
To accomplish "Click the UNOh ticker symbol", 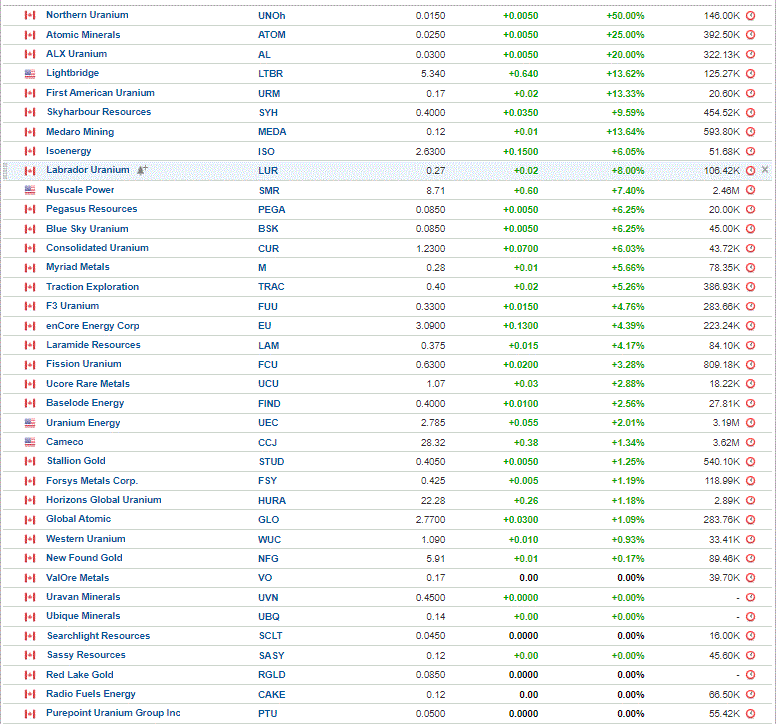I will point(272,16).
